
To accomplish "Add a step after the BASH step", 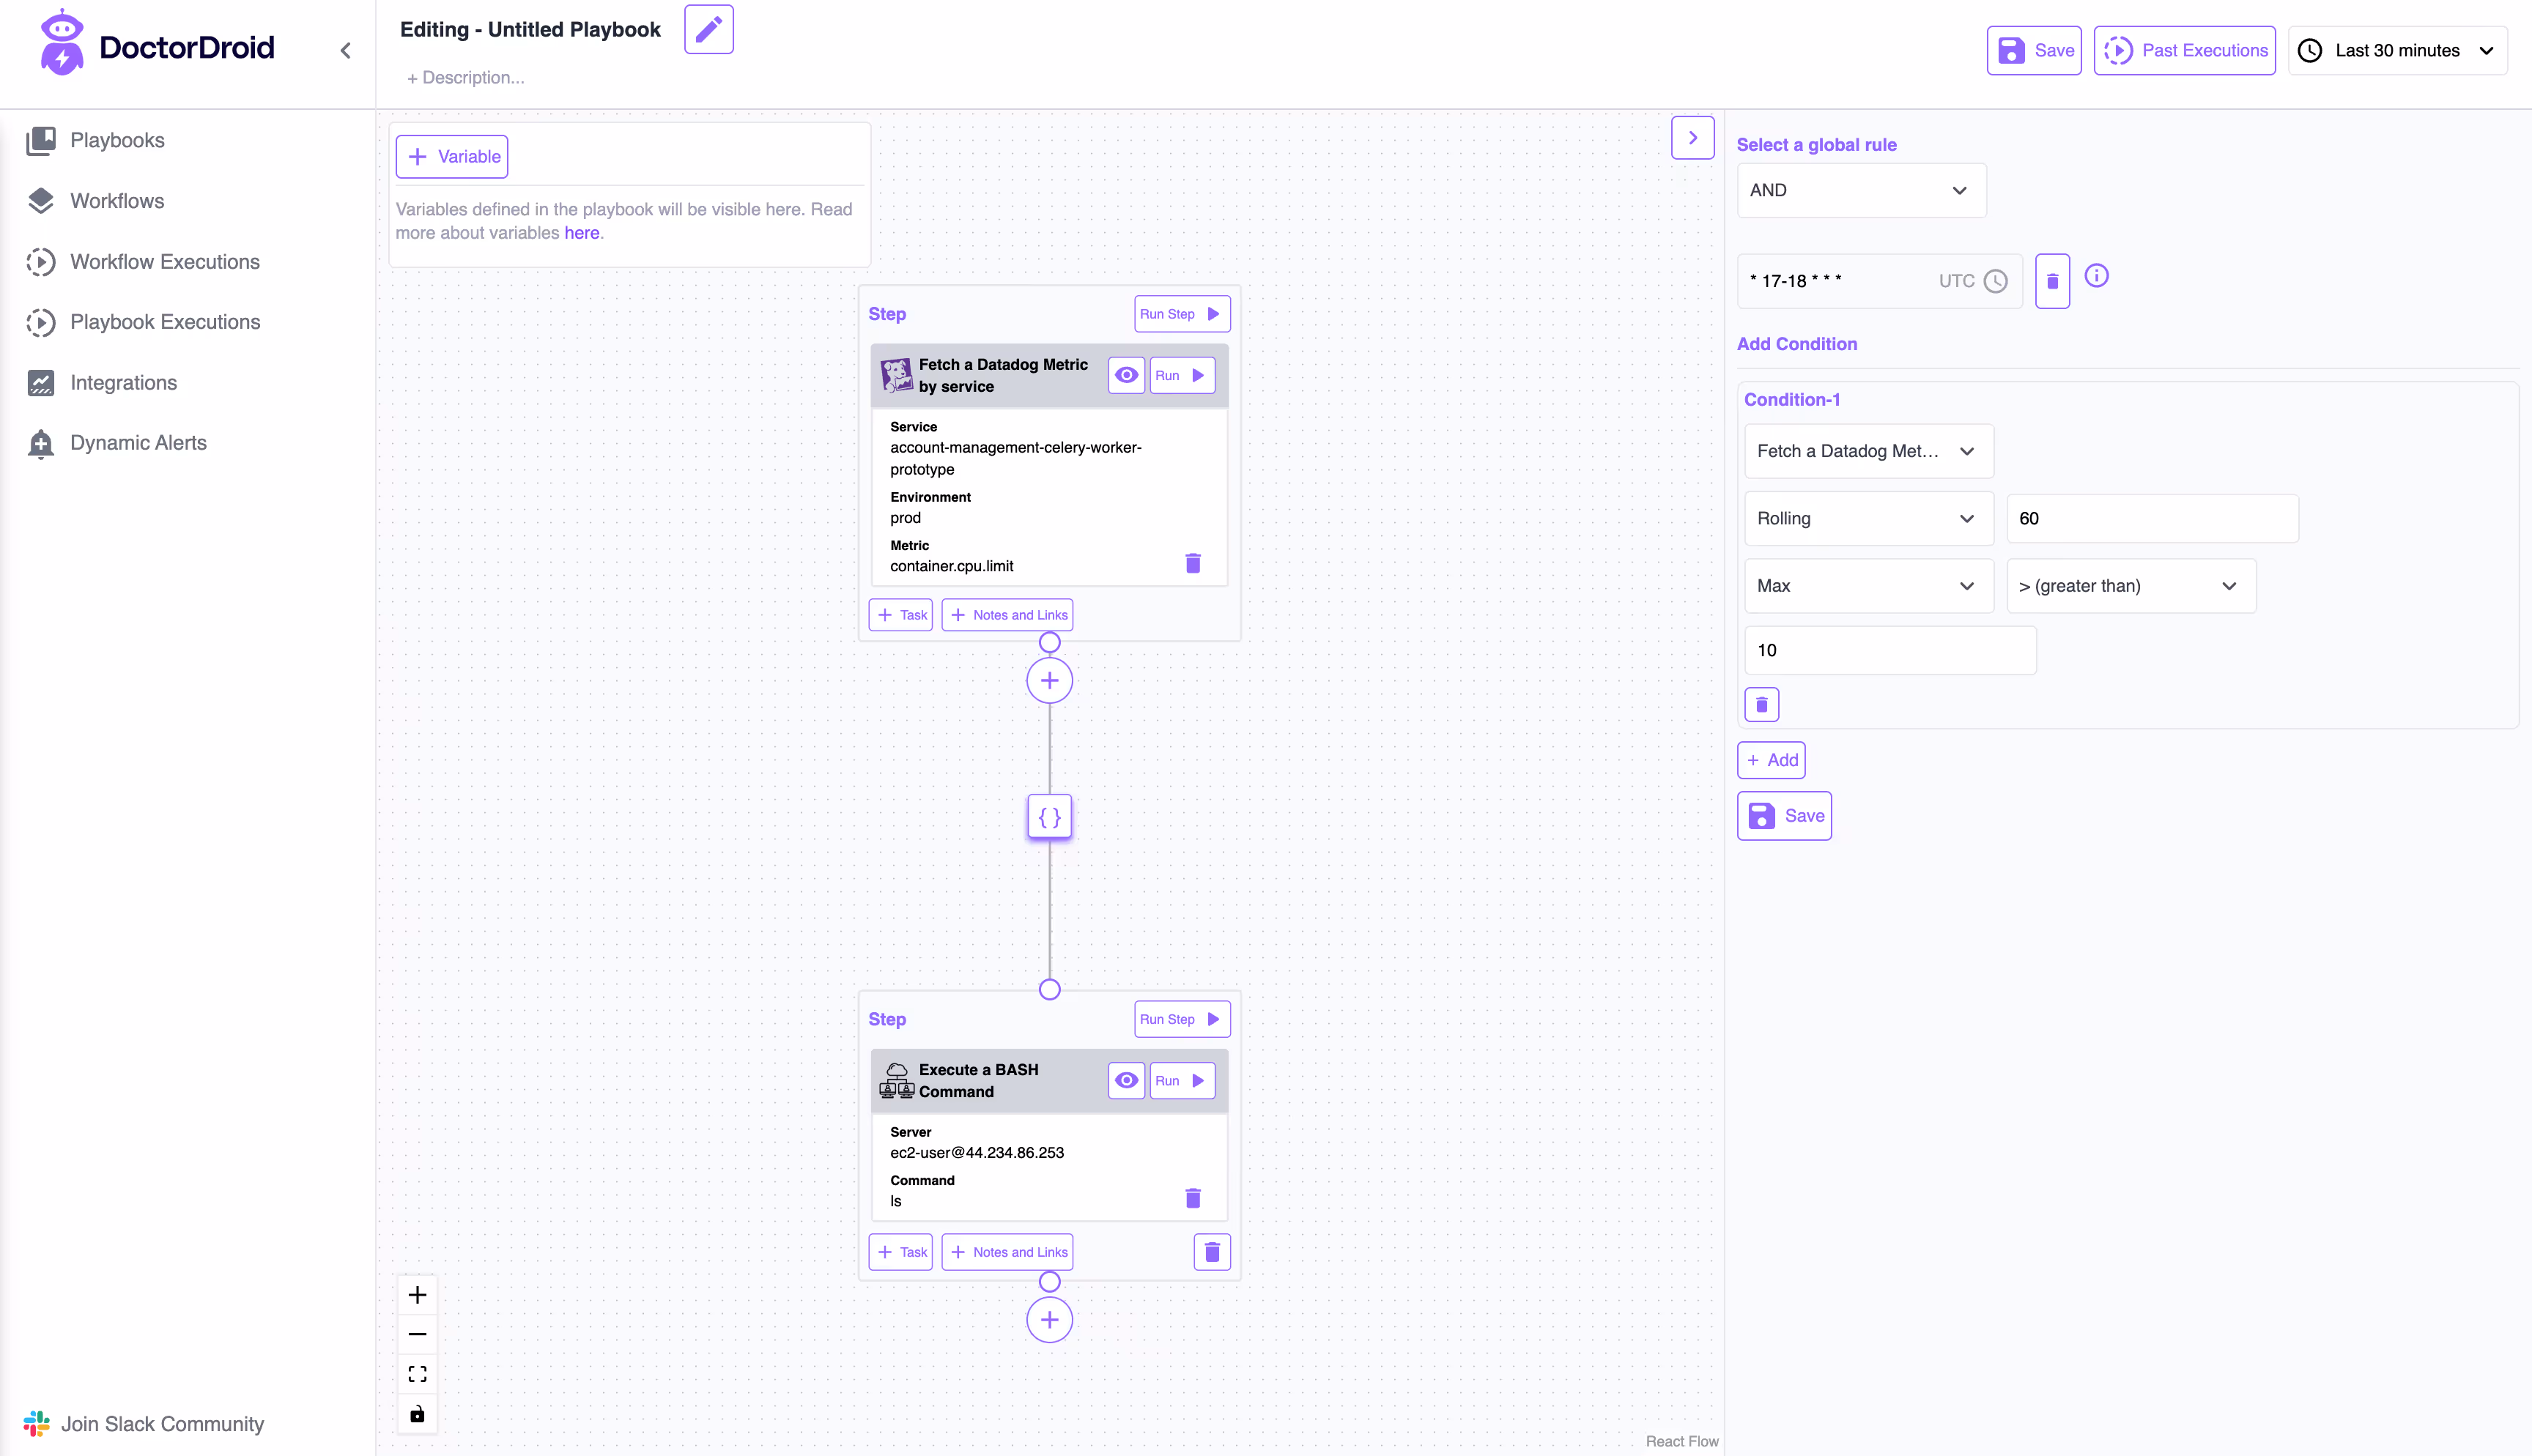I will [1049, 1320].
